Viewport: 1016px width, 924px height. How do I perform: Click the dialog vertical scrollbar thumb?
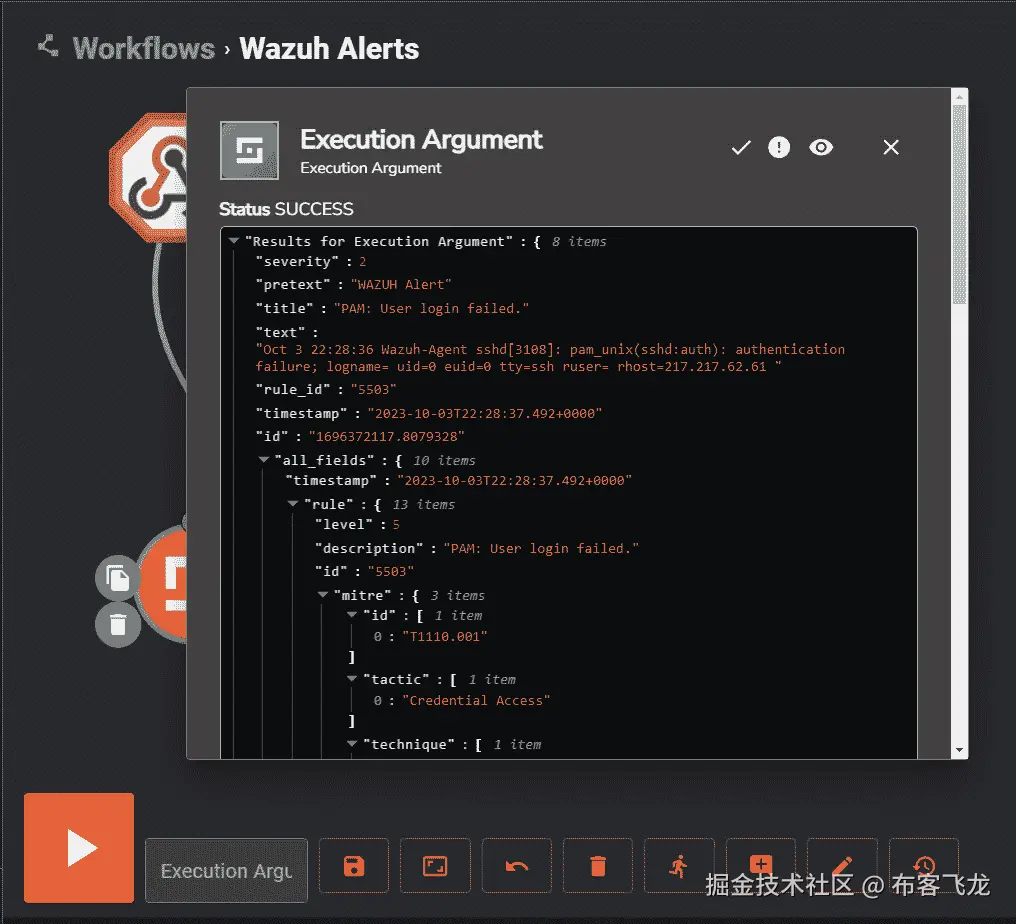tap(959, 204)
